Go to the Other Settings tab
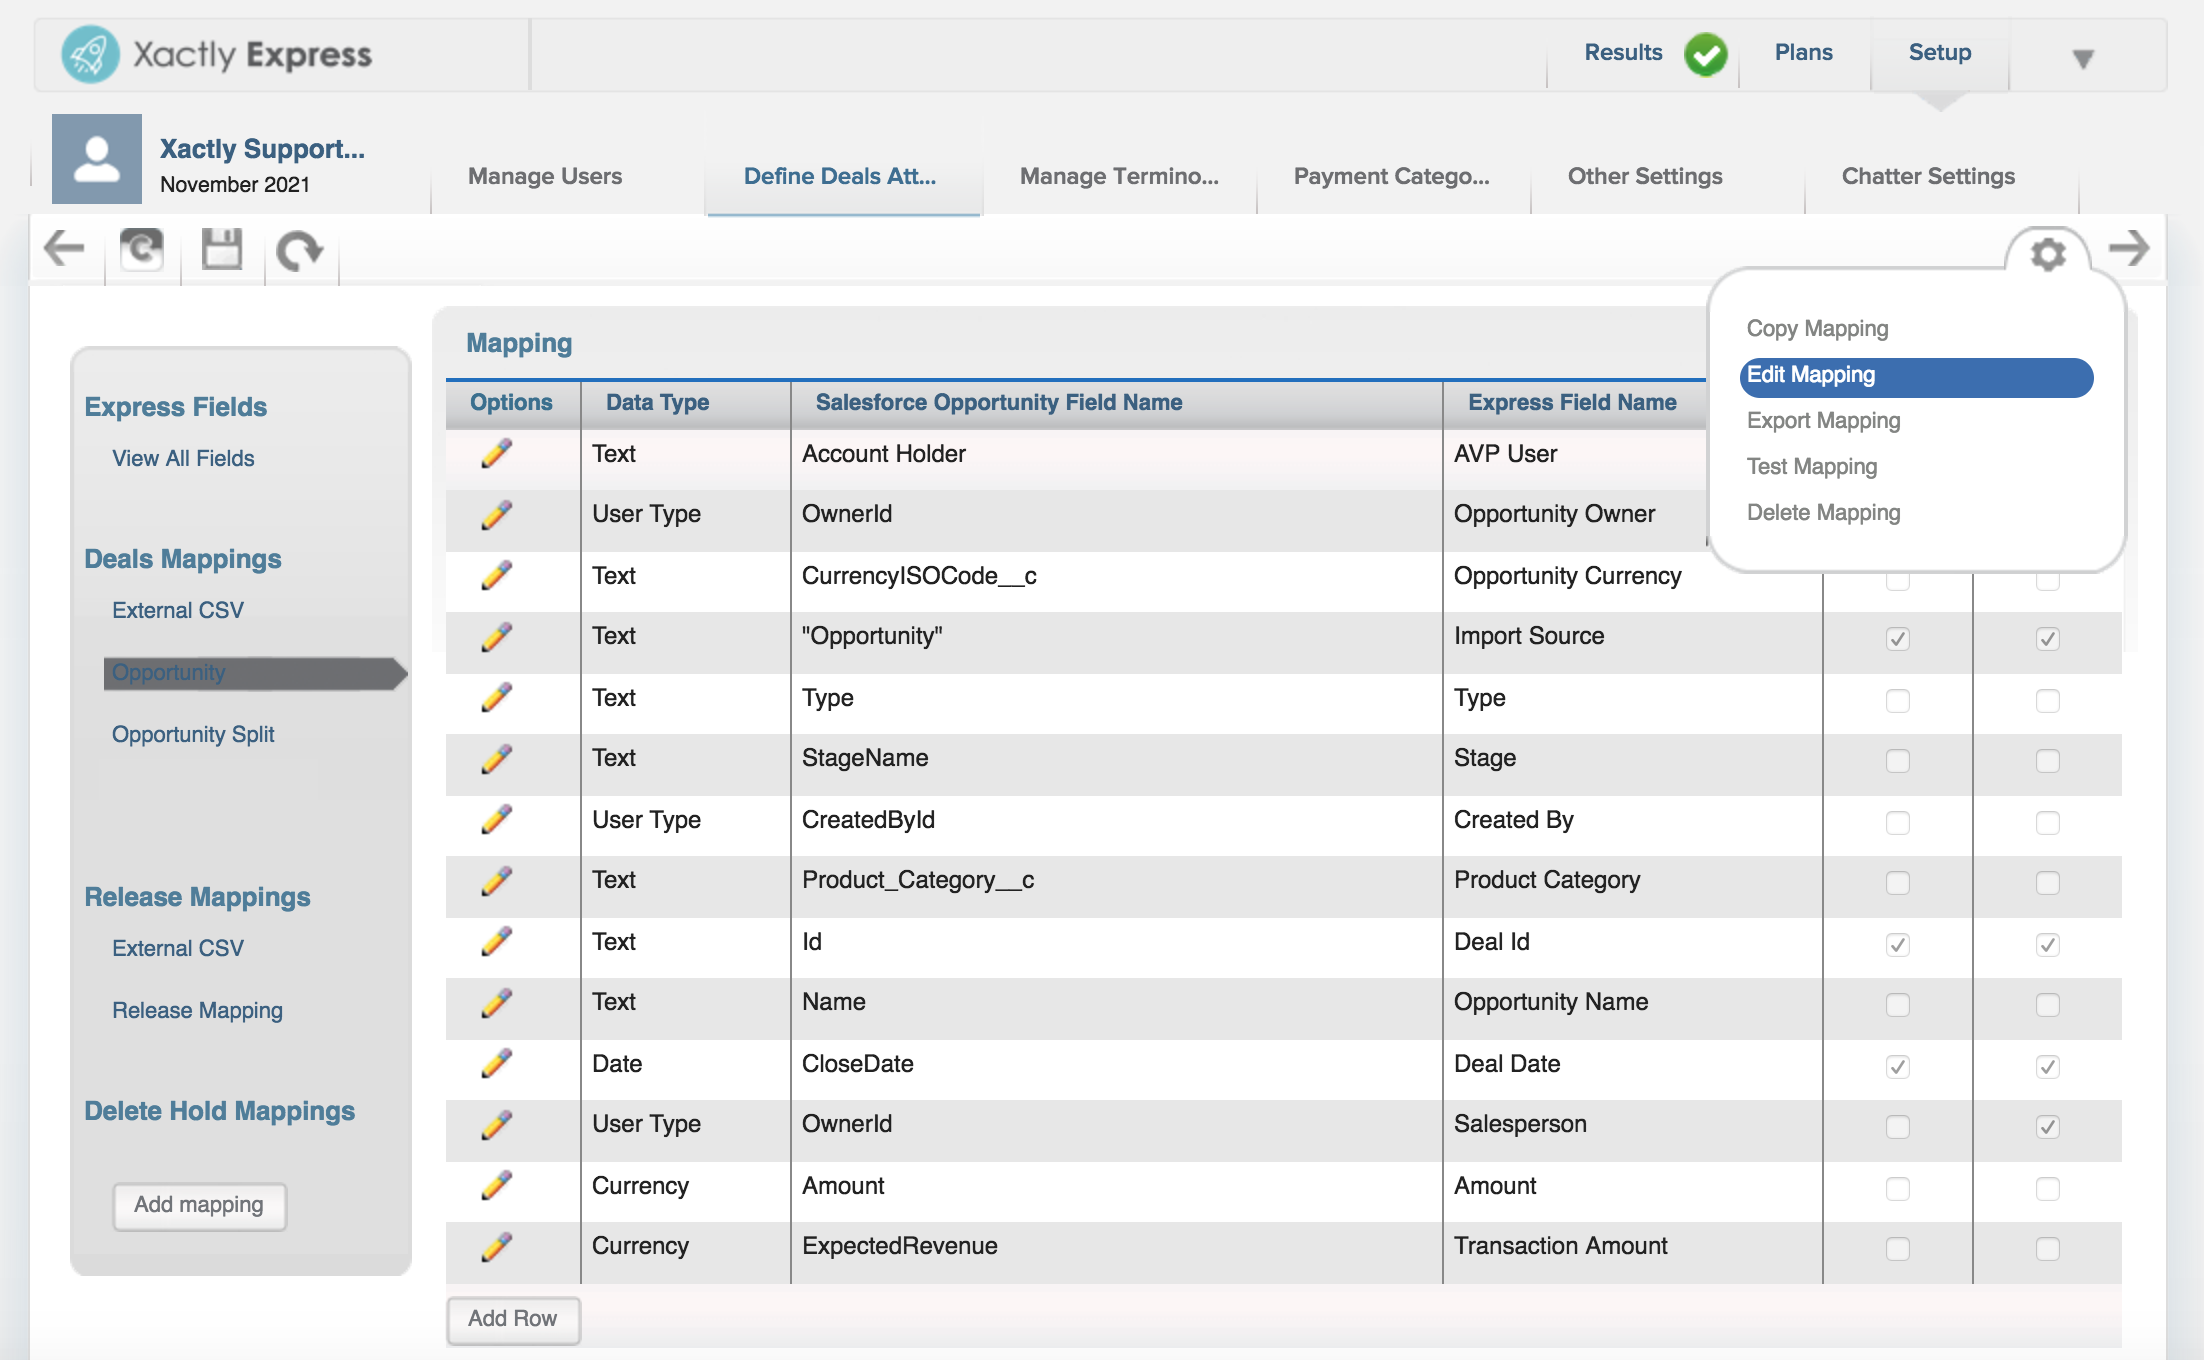Screen dimensions: 2204x1360 (x=1645, y=176)
